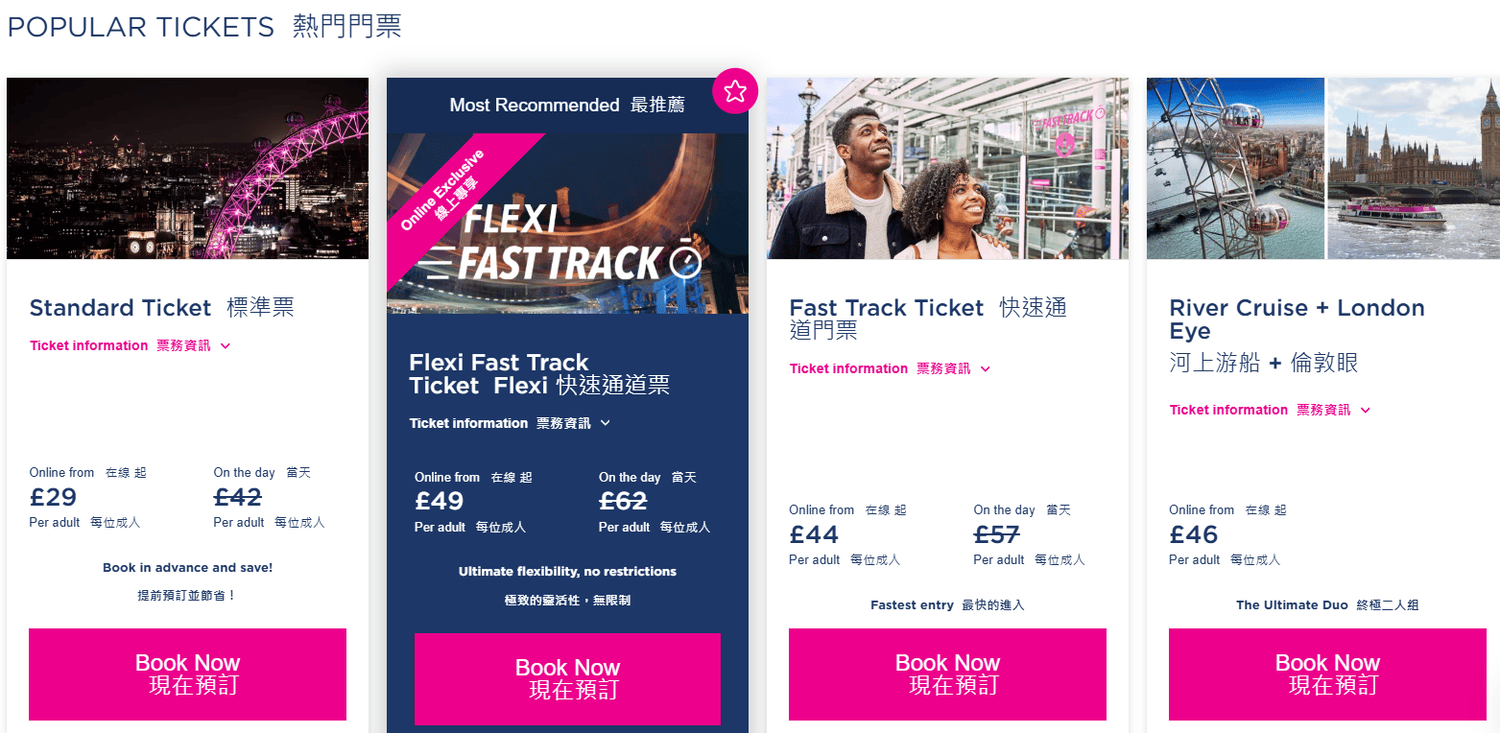Expand Flexi Fast Track Ticket information
Image resolution: width=1500 pixels, height=733 pixels.
click(x=510, y=423)
